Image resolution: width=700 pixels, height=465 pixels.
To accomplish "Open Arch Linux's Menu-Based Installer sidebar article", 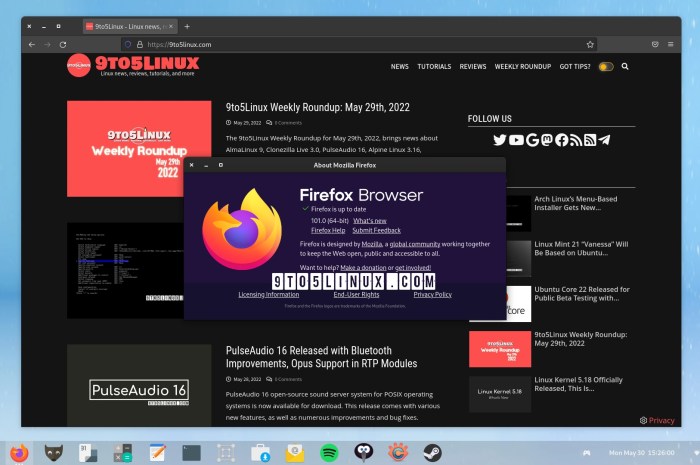I will click(575, 203).
